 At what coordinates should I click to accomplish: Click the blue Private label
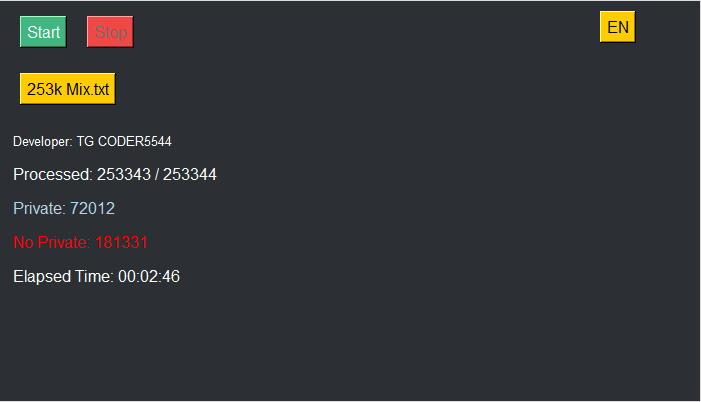tap(38, 209)
